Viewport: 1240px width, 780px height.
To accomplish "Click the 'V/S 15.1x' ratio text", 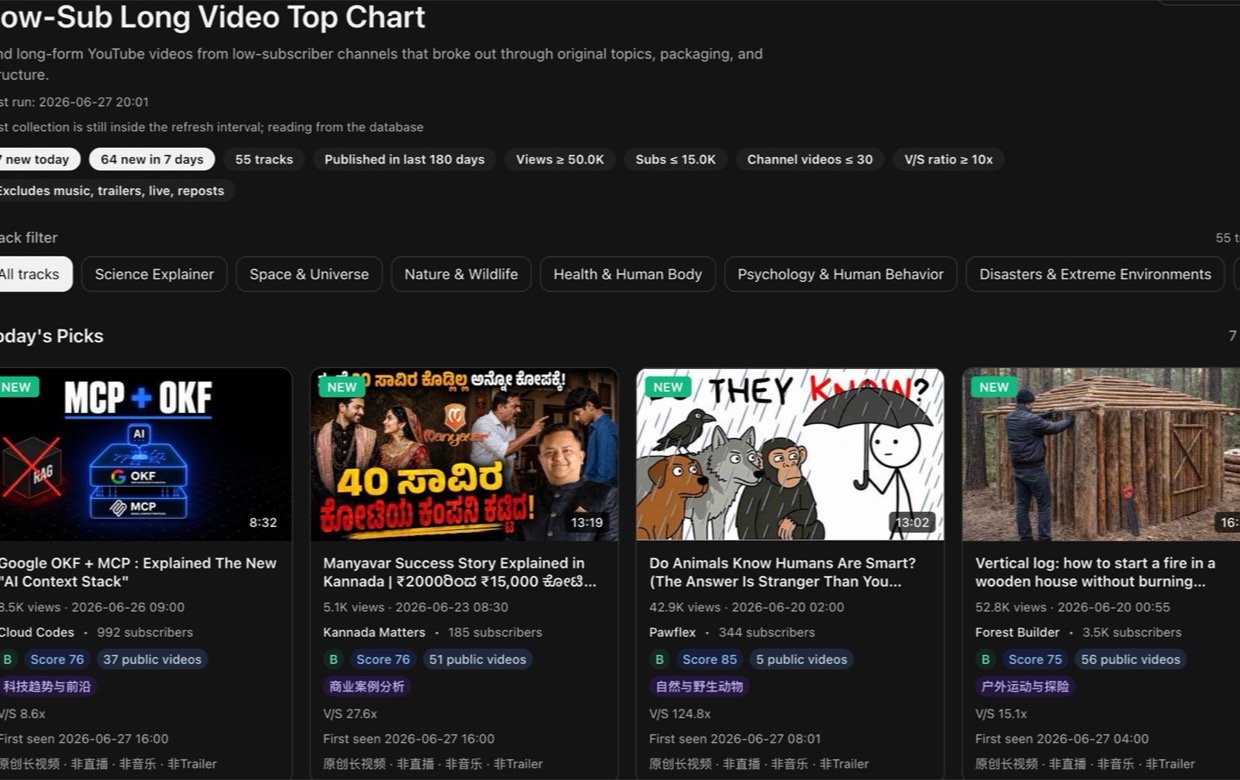I will click(x=1001, y=714).
